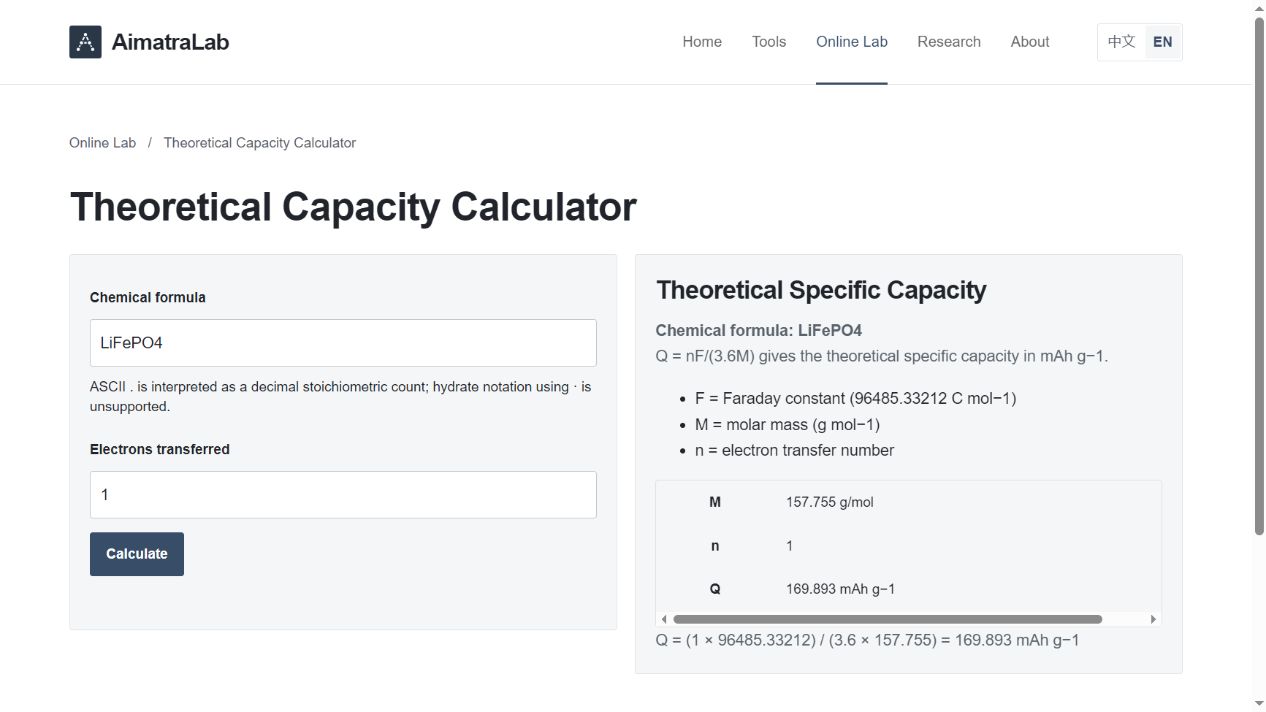
Task: Click the Theoretical Specific Capacity heading
Action: pyautogui.click(x=821, y=290)
